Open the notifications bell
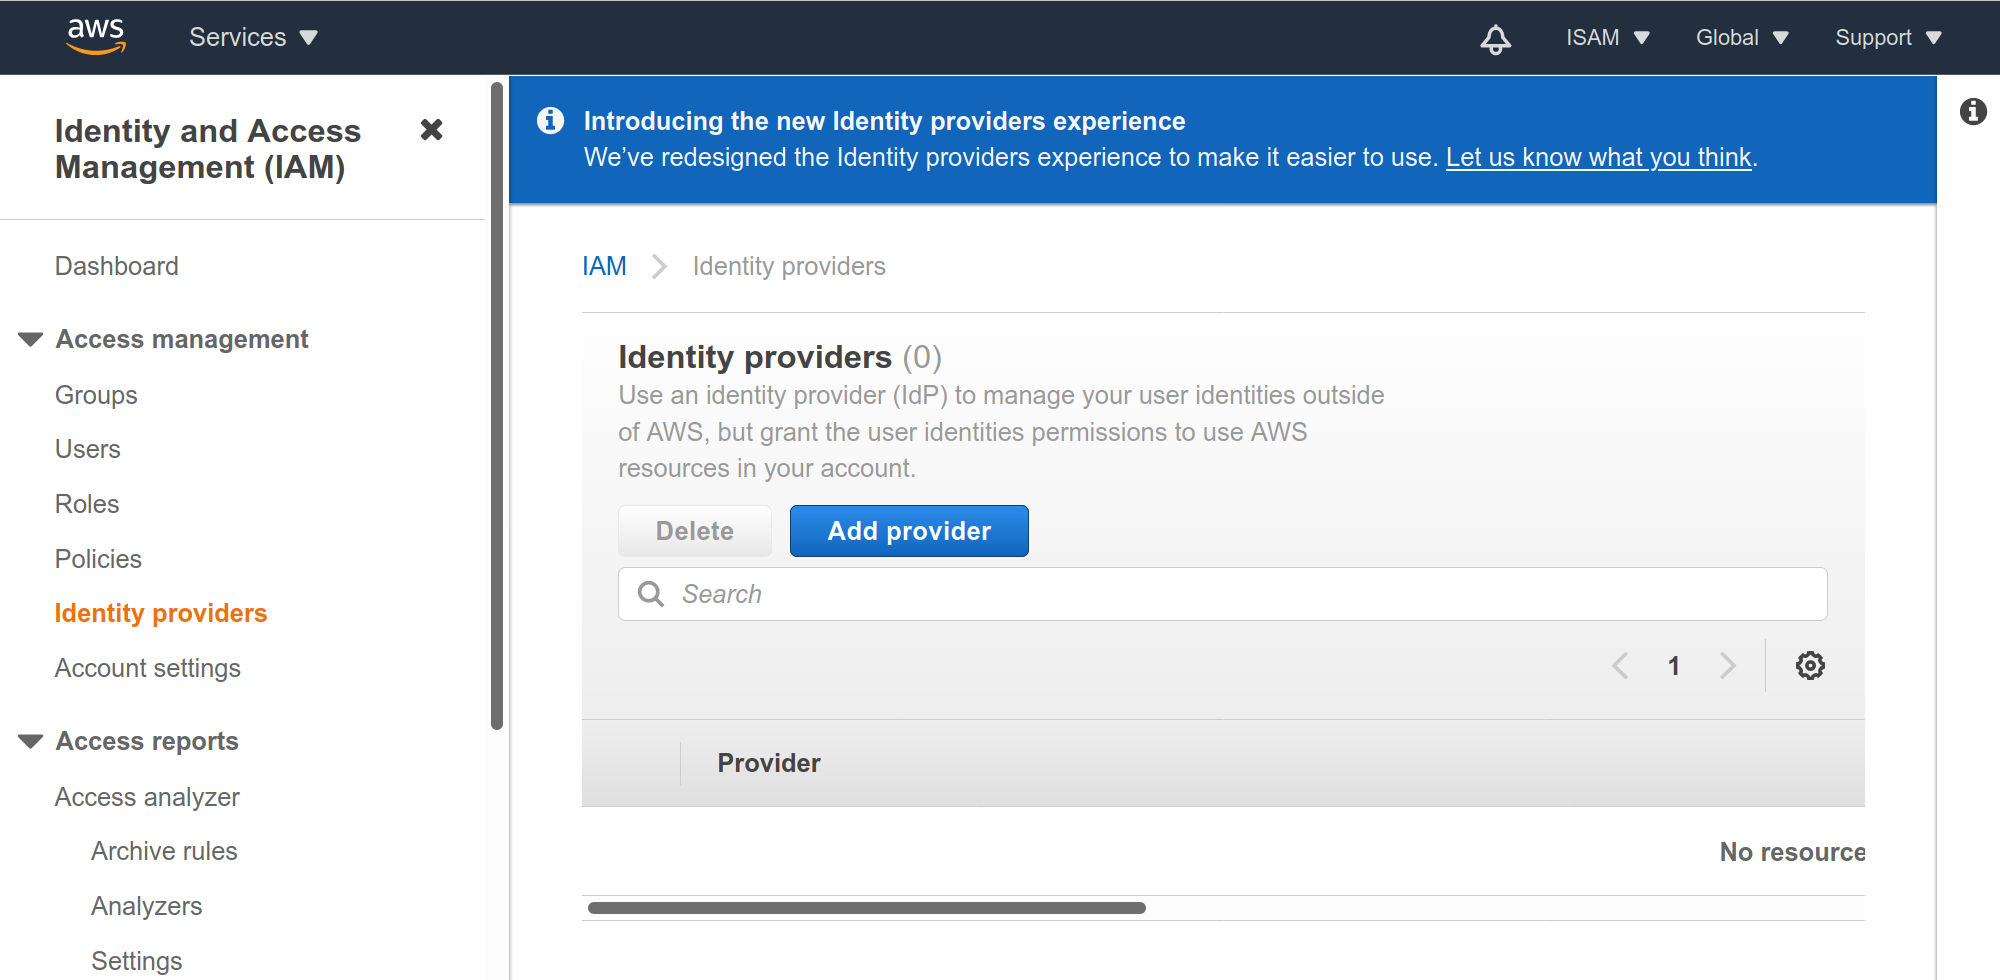This screenshot has width=2000, height=980. click(x=1495, y=39)
